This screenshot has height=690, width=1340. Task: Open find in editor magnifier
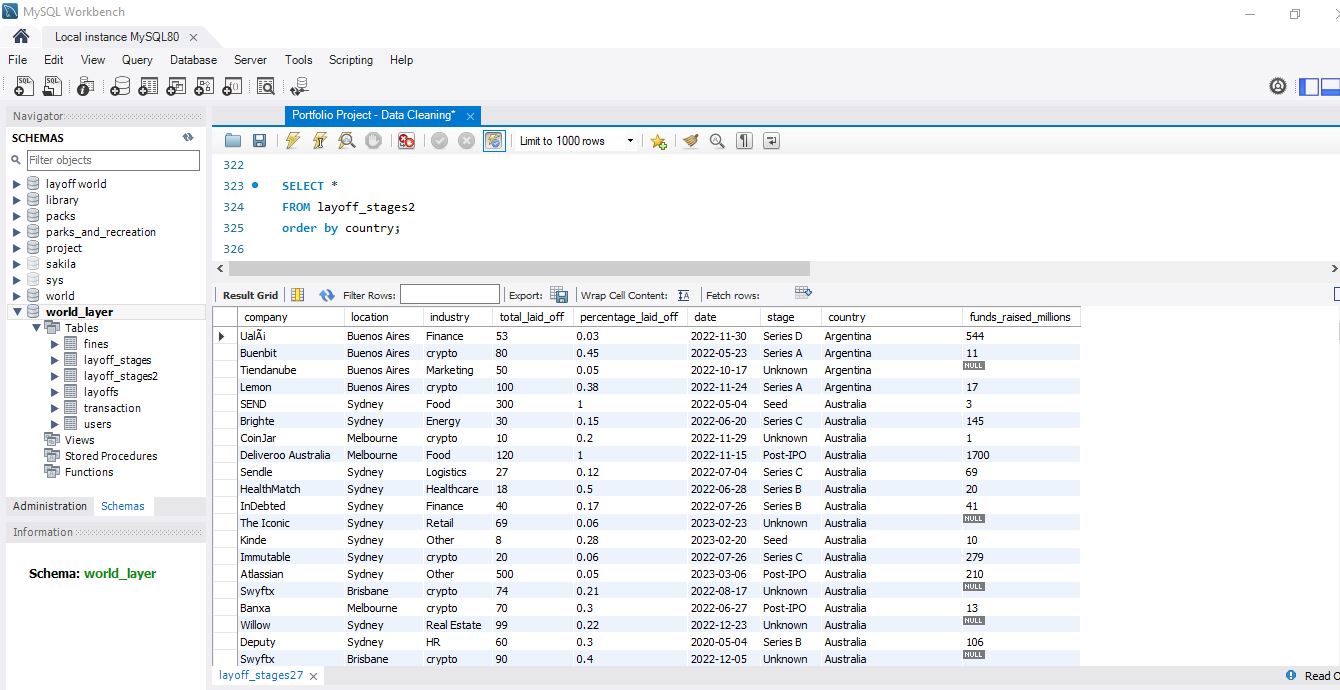click(x=717, y=141)
